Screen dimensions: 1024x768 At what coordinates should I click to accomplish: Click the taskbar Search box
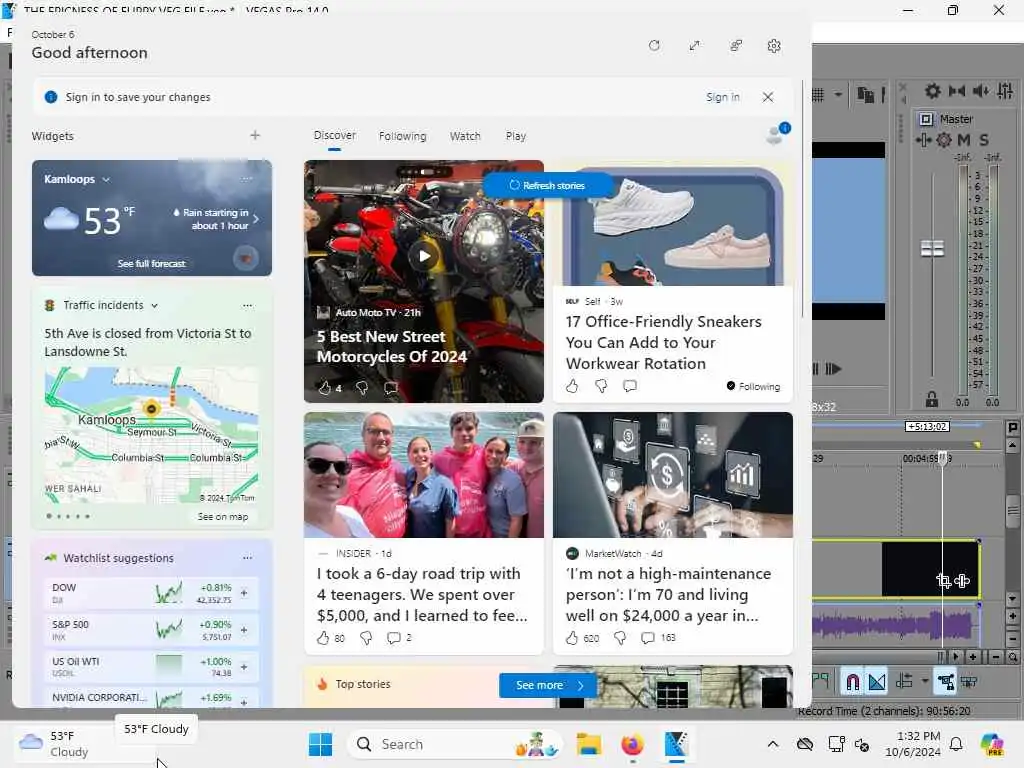point(455,744)
